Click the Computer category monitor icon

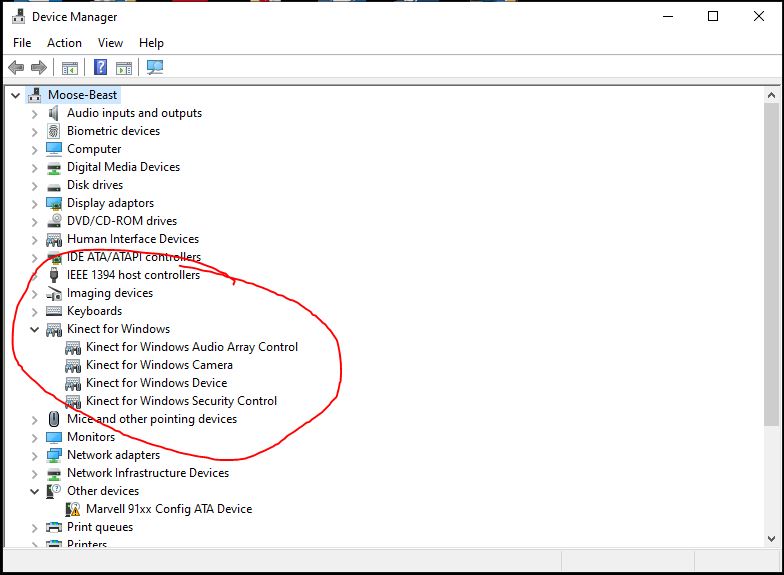54,149
